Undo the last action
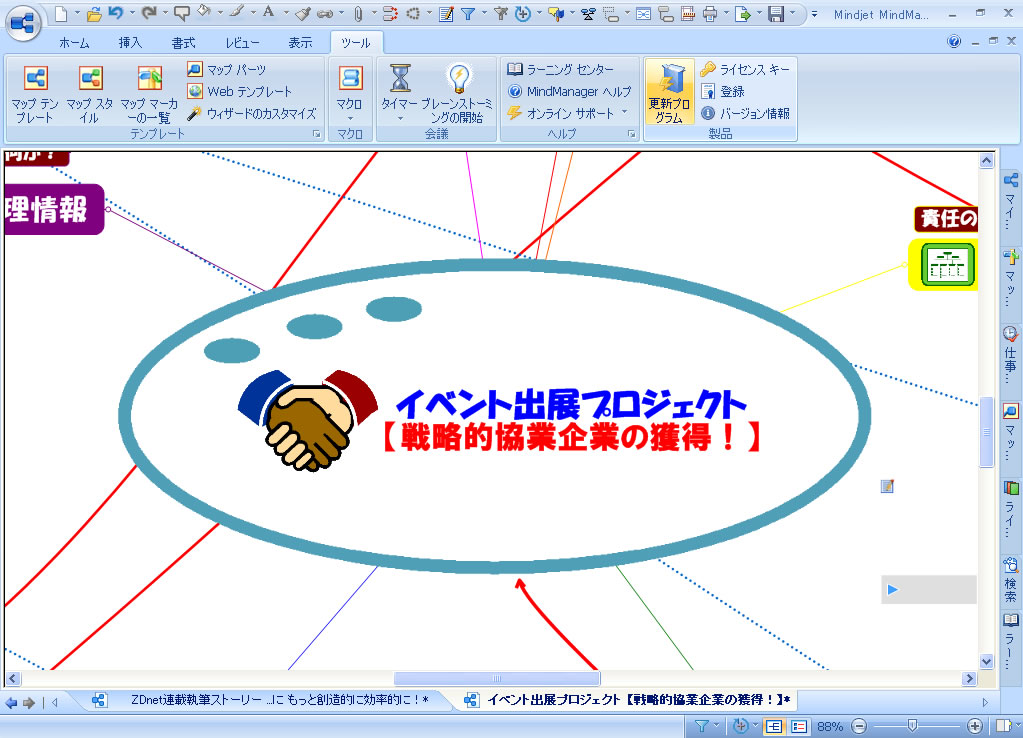Viewport: 1023px width, 738px height. (116, 12)
